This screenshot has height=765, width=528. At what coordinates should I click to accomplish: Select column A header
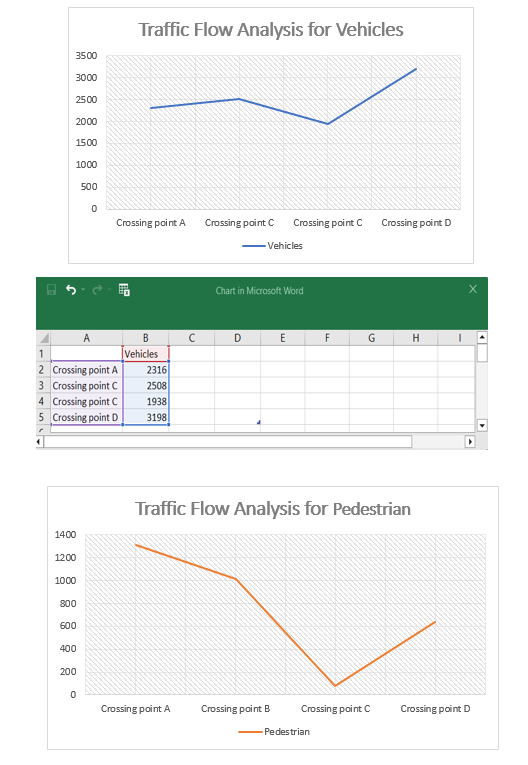[x=86, y=338]
